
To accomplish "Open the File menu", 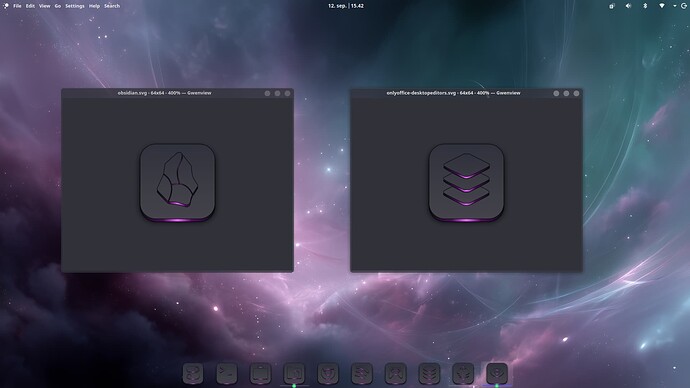I will pyautogui.click(x=17, y=6).
